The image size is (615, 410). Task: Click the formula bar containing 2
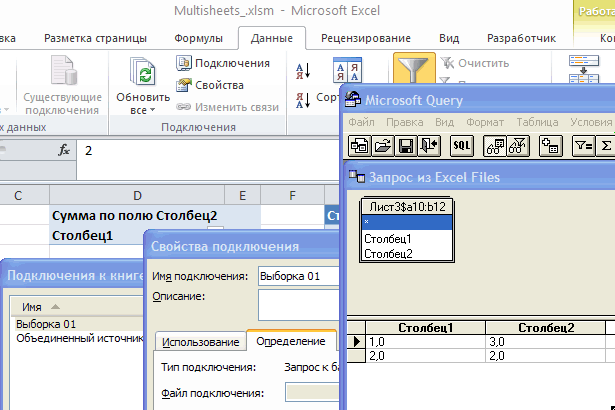pyautogui.click(x=208, y=160)
